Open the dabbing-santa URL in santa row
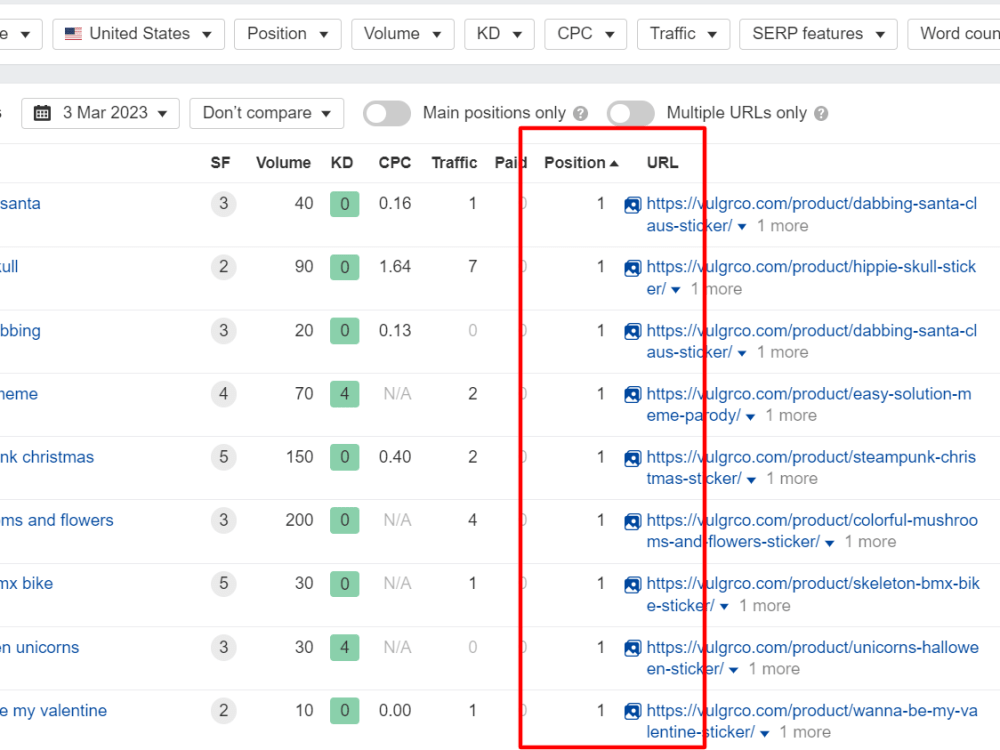Image resolution: width=1000 pixels, height=750 pixels. point(811,214)
